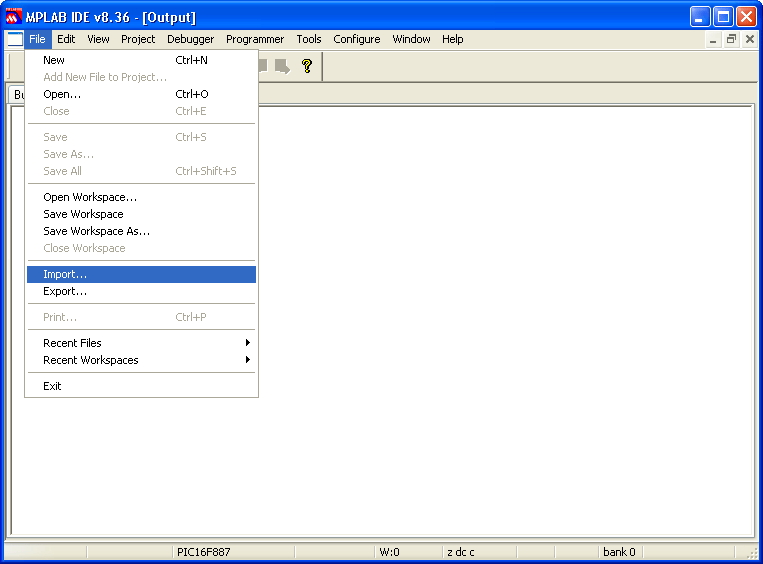763x564 pixels.
Task: Click 'z dc c' status bar field
Action: 461,552
